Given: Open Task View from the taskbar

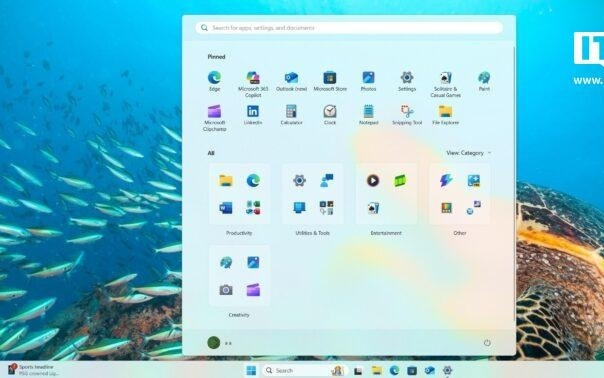Looking at the screenshot, I should pyautogui.click(x=358, y=371).
